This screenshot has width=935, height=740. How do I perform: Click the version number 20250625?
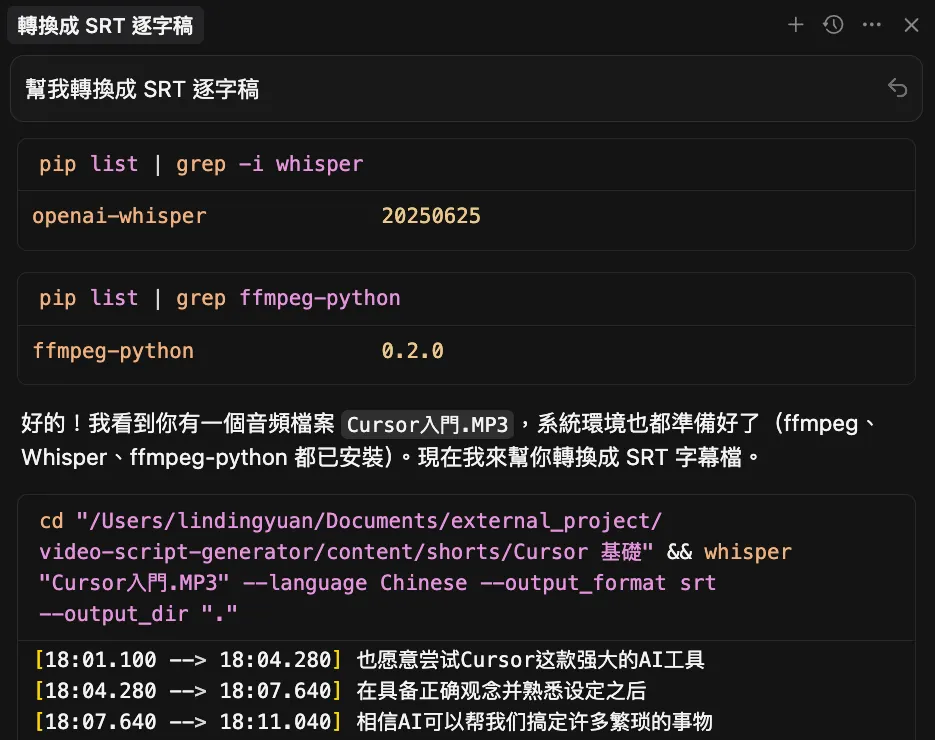tap(431, 216)
